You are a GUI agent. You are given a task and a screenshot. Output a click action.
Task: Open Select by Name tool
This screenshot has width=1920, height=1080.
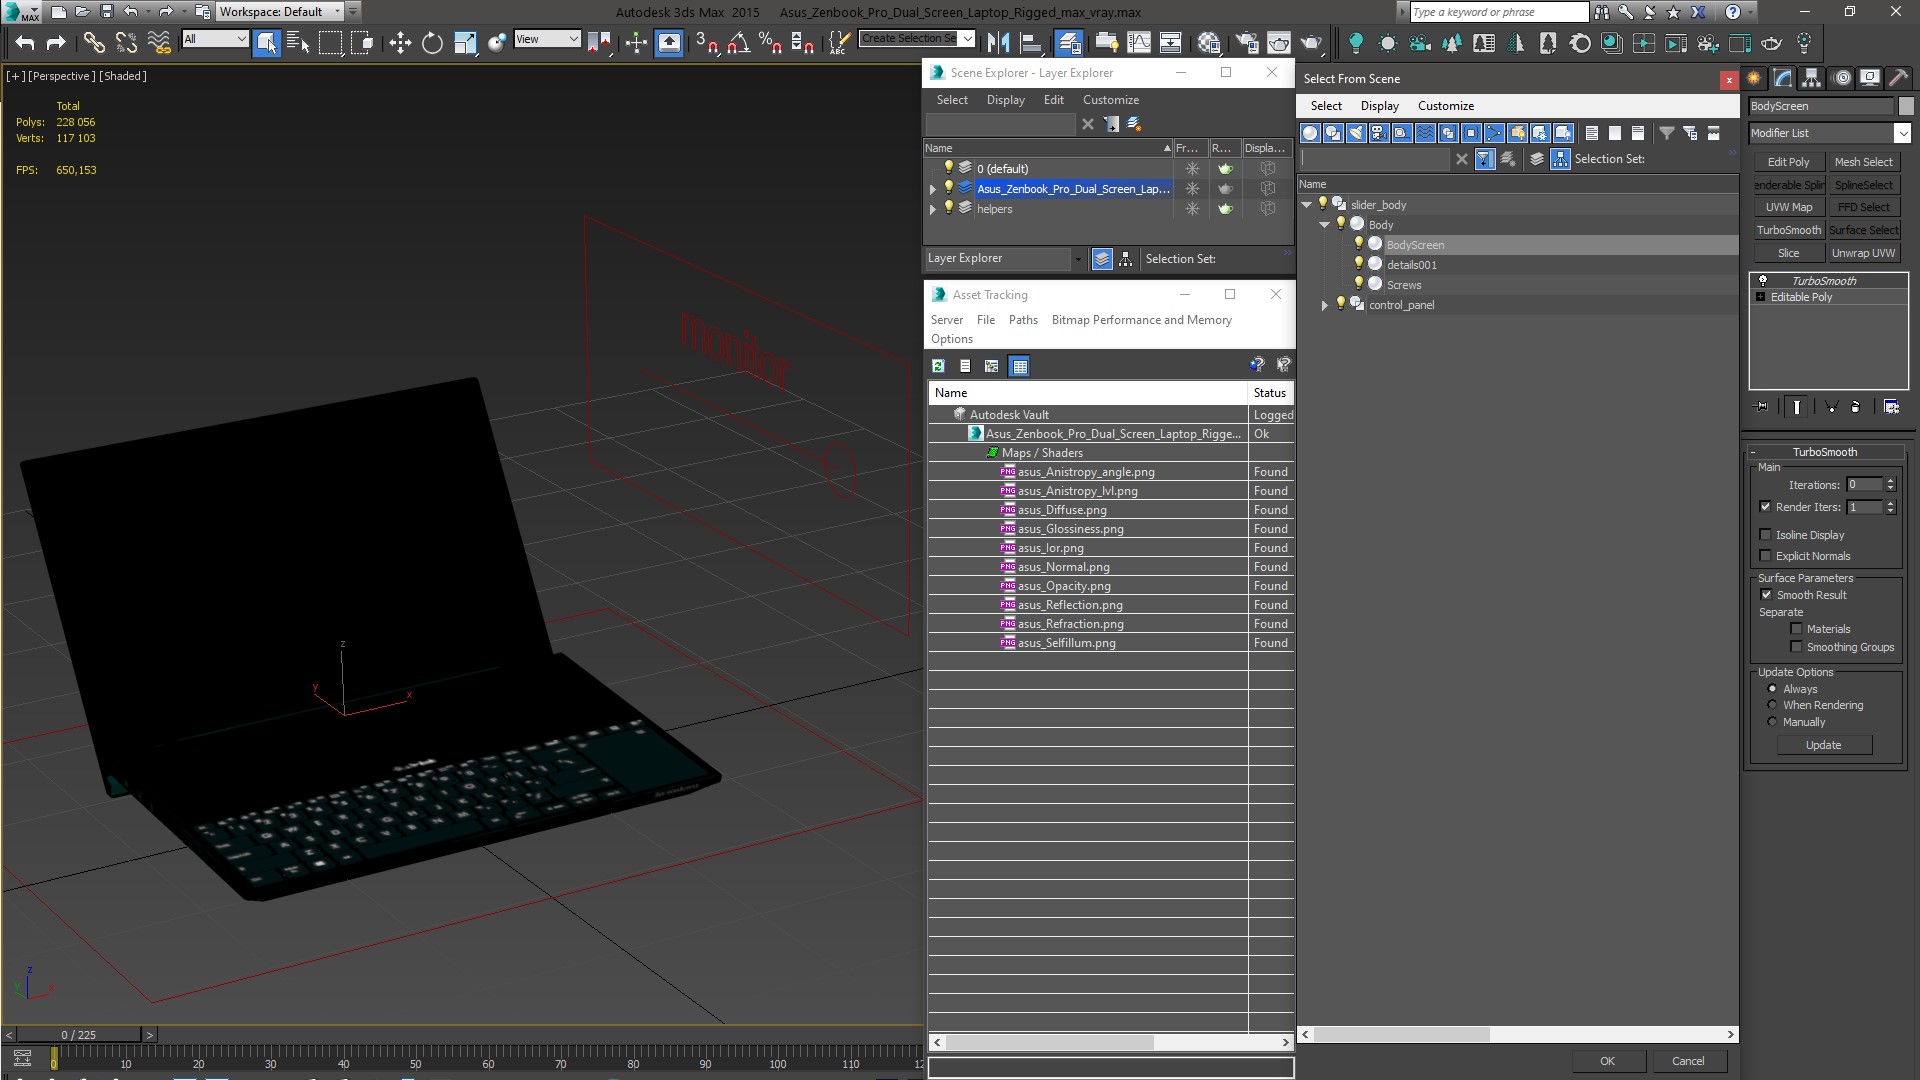[298, 42]
